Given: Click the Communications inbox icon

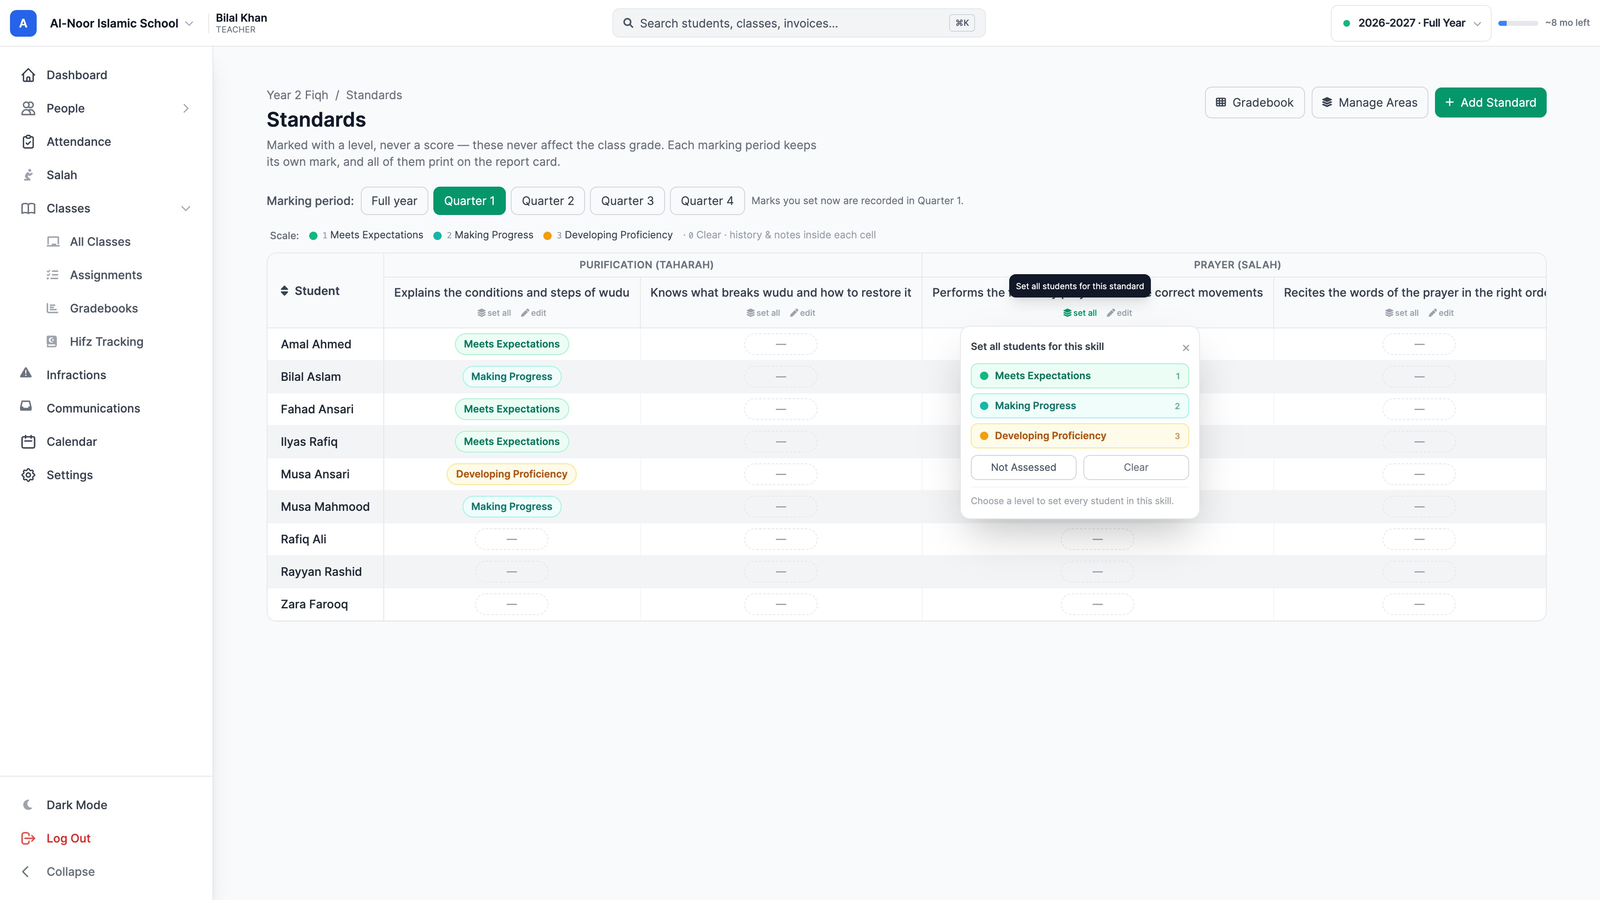Looking at the screenshot, I should 26,407.
